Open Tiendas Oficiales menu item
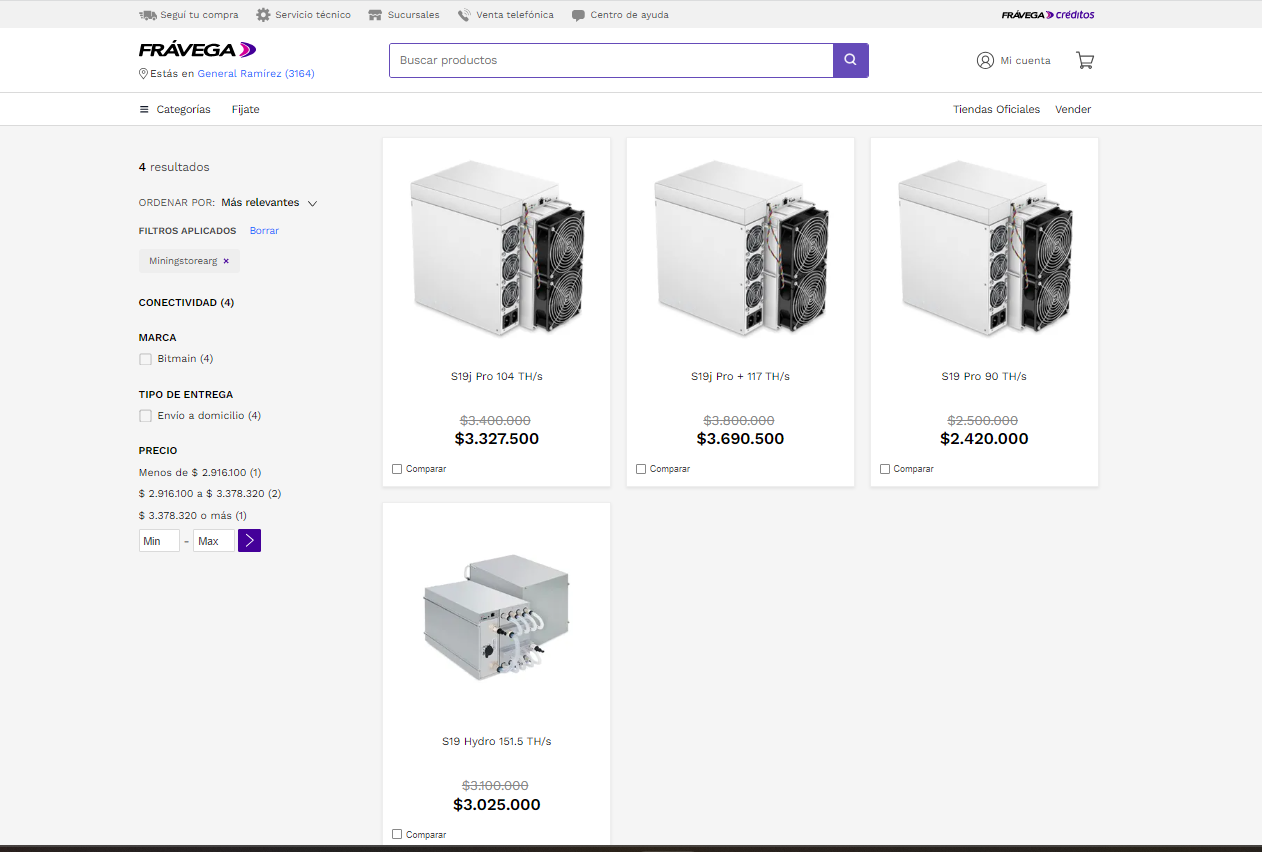The width and height of the screenshot is (1262, 852). (996, 110)
